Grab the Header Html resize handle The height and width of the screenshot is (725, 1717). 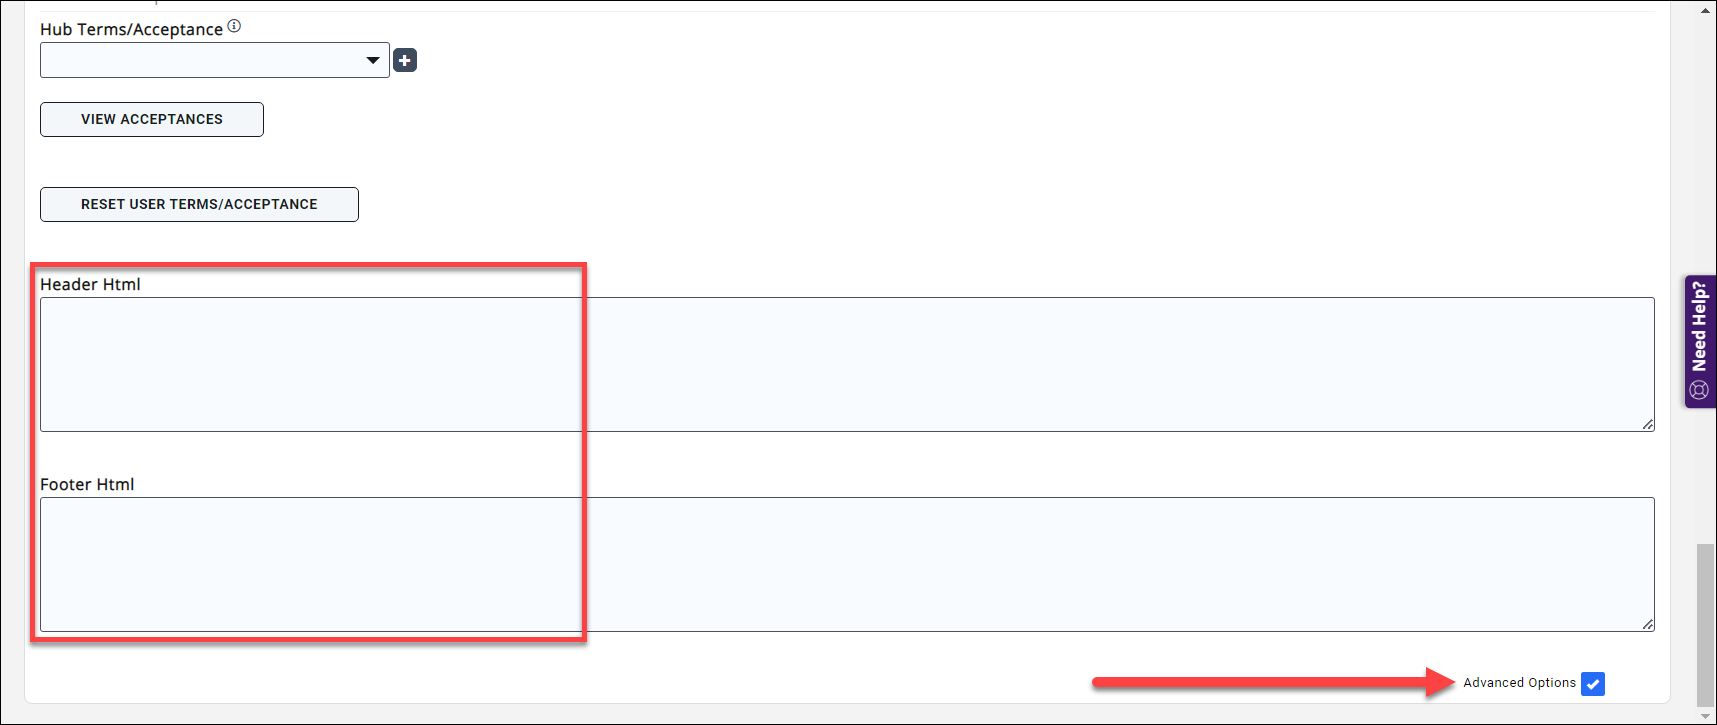pyautogui.click(x=1647, y=424)
